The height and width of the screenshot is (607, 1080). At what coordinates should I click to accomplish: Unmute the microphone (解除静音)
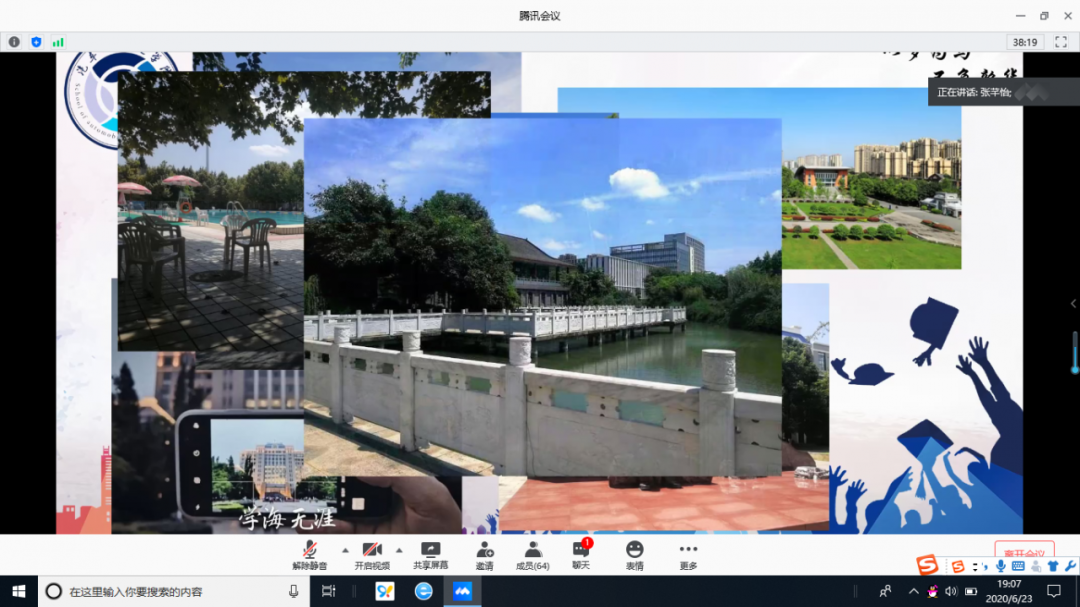[x=310, y=554]
